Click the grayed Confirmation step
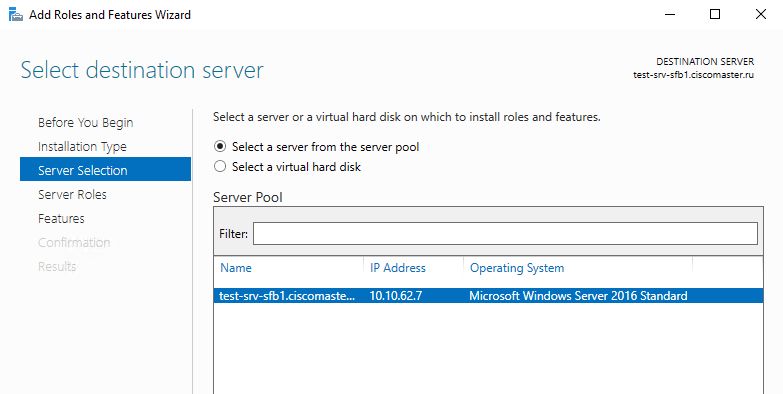This screenshot has width=783, height=394. coord(74,243)
